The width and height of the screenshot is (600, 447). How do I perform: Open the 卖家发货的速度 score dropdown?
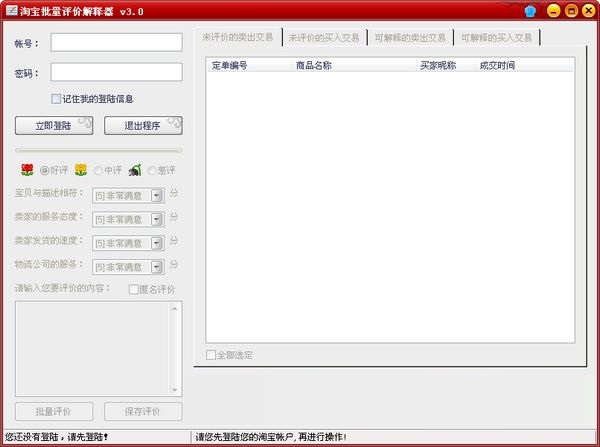[157, 243]
